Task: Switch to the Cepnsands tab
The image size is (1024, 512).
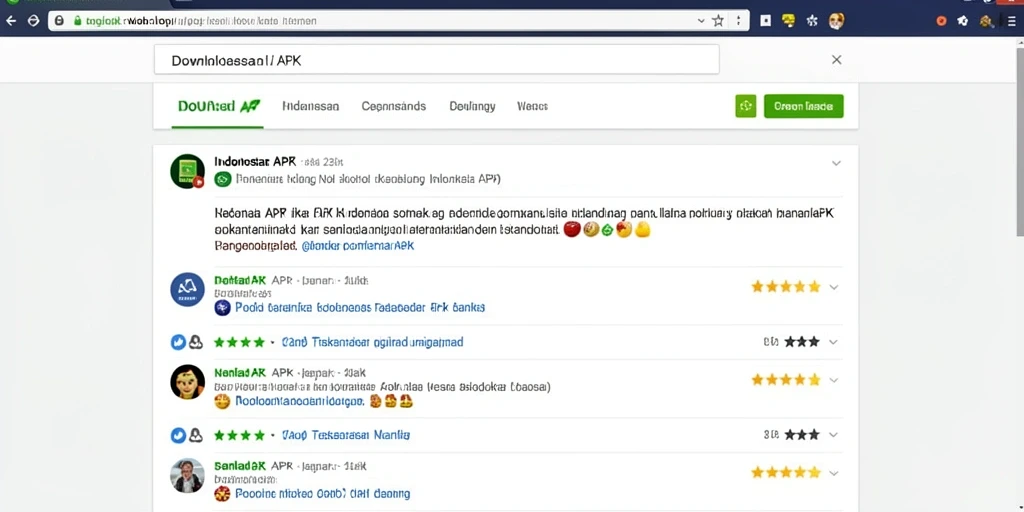Action: pos(394,106)
